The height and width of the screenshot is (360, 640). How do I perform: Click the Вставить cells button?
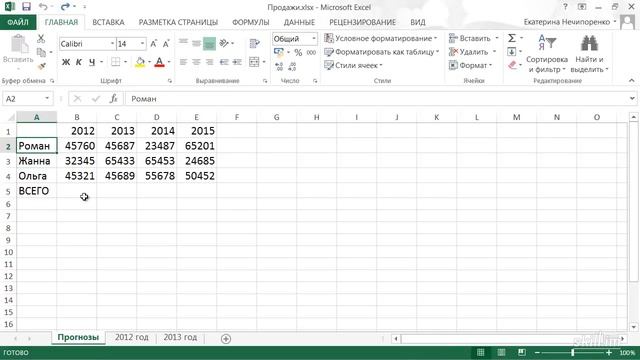[470, 38]
